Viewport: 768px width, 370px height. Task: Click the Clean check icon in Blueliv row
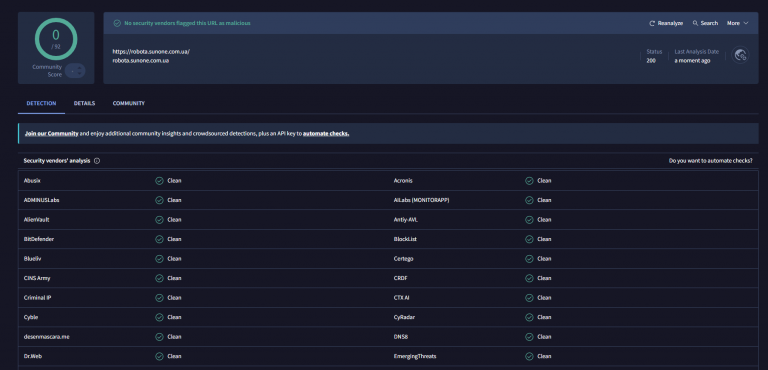pos(159,258)
